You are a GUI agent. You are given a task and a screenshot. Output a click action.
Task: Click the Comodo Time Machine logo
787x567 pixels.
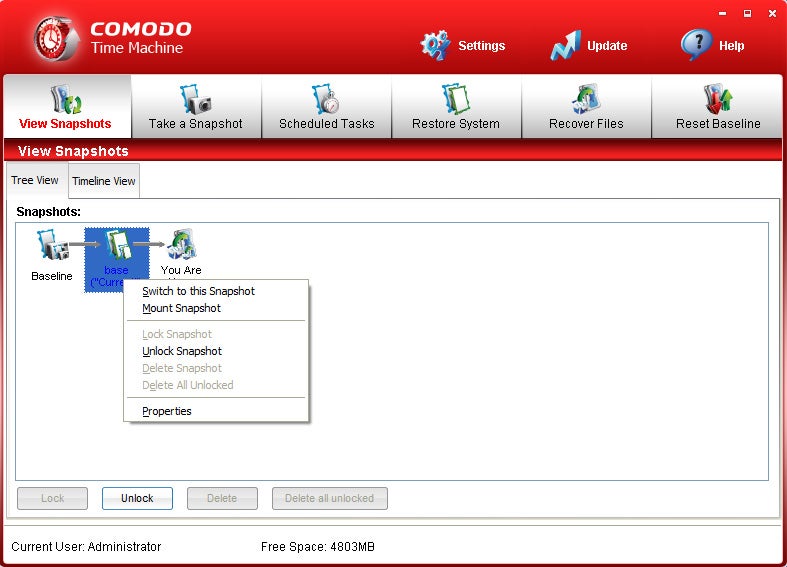pos(56,38)
